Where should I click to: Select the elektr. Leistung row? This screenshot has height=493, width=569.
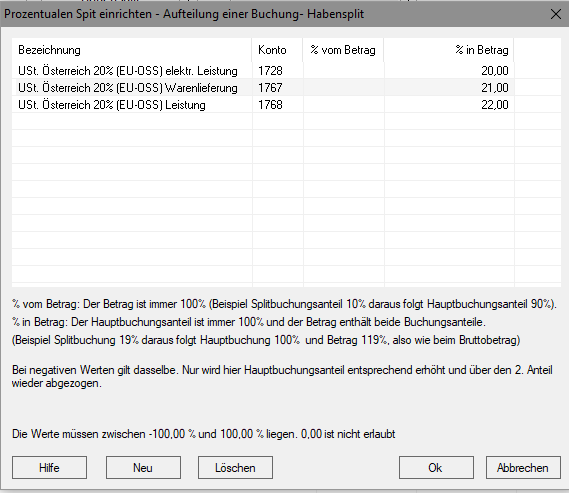tap(286, 70)
